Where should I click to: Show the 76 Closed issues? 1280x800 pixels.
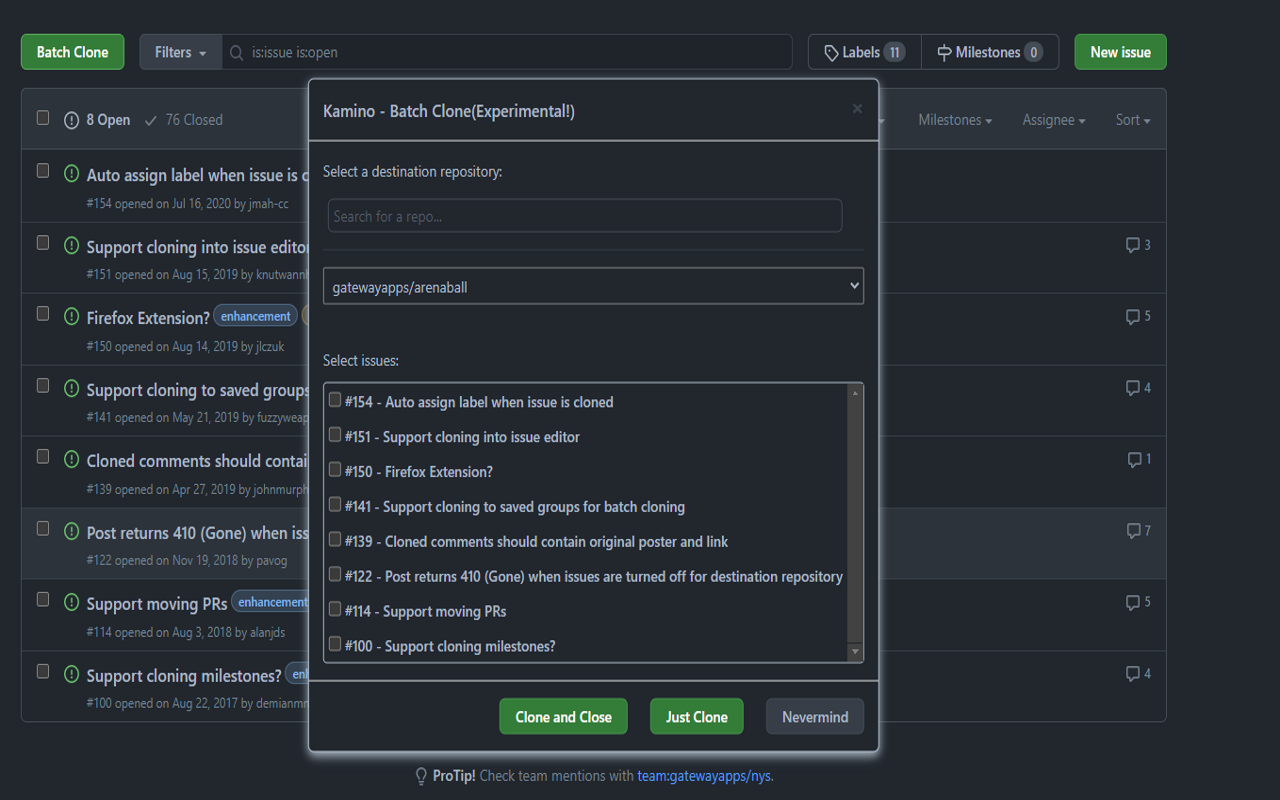pyautogui.click(x=184, y=120)
